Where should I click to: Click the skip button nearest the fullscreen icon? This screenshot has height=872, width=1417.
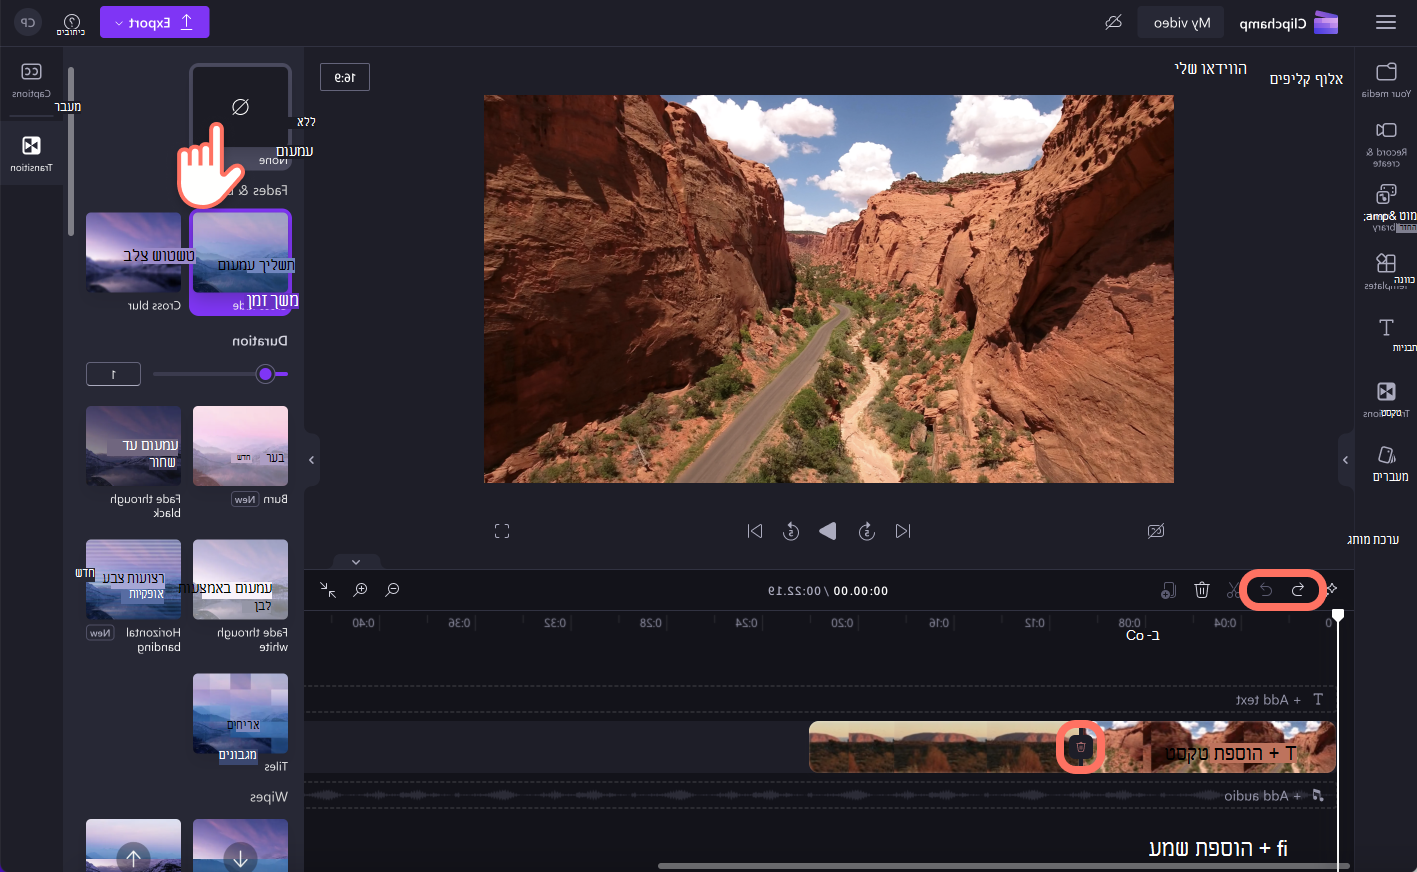[x=755, y=531]
